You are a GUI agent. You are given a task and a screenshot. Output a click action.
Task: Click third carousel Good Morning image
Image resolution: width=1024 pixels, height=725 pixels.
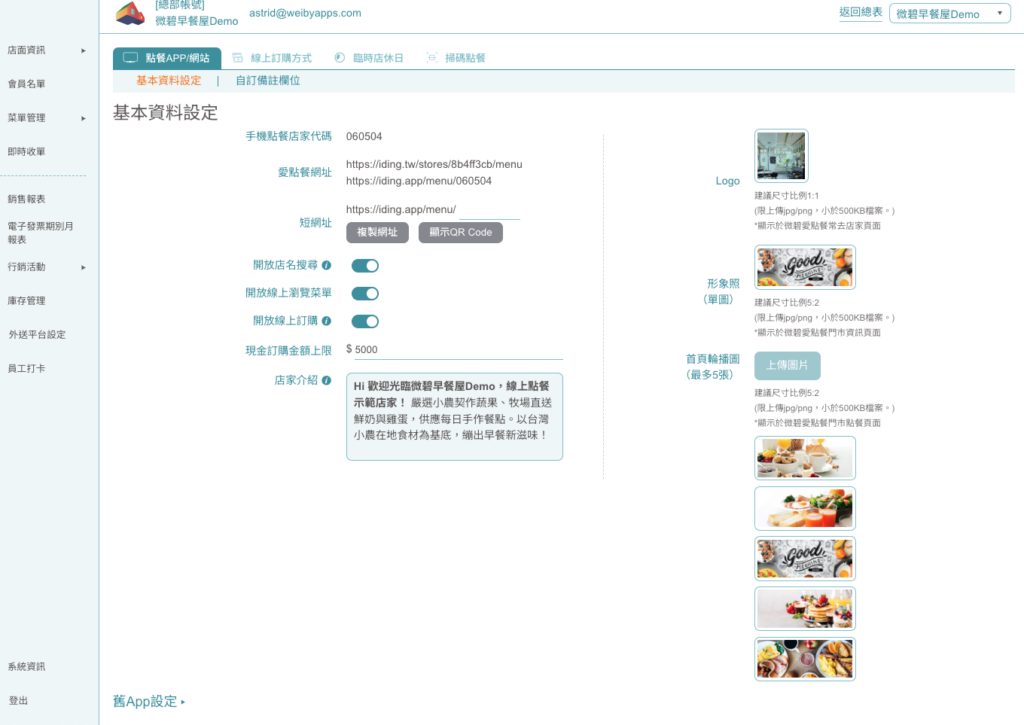click(805, 558)
